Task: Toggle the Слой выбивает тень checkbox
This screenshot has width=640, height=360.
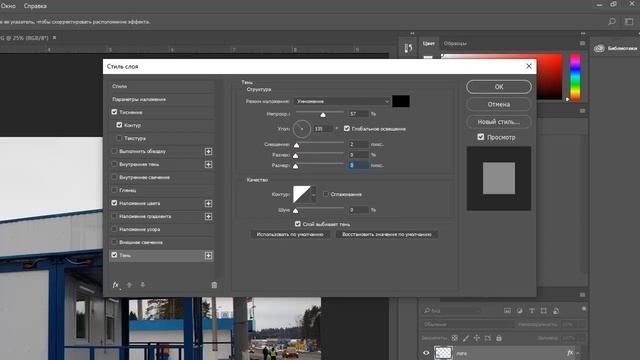Action: click(298, 224)
